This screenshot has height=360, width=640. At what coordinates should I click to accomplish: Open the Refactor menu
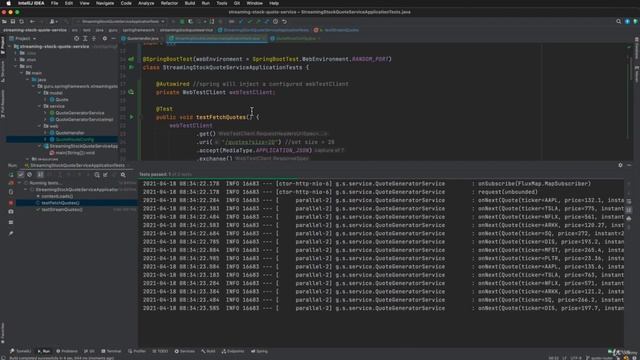169,3
